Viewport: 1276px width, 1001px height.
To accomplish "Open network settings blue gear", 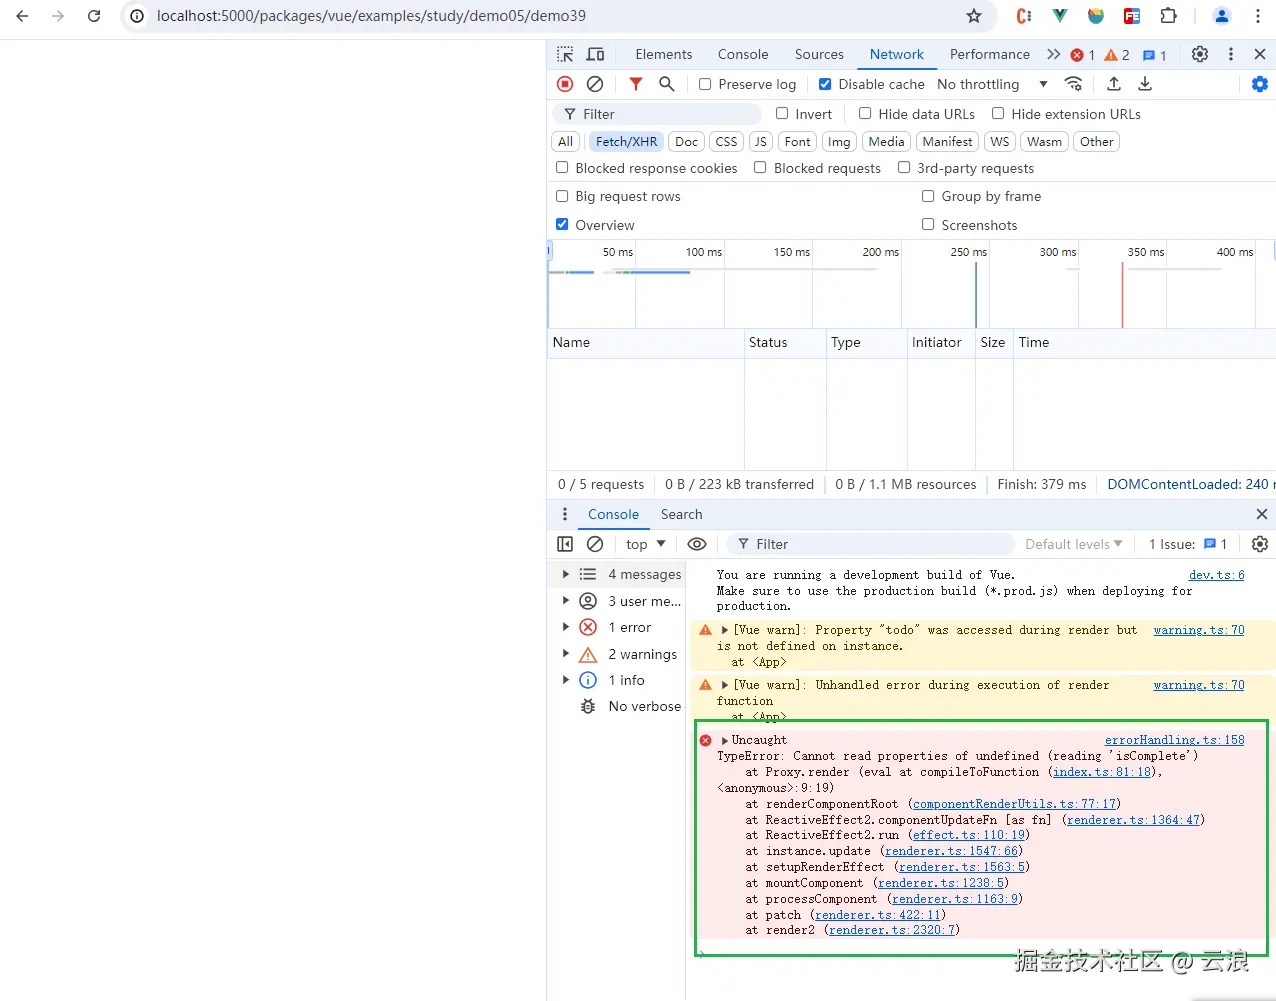I will [1260, 84].
